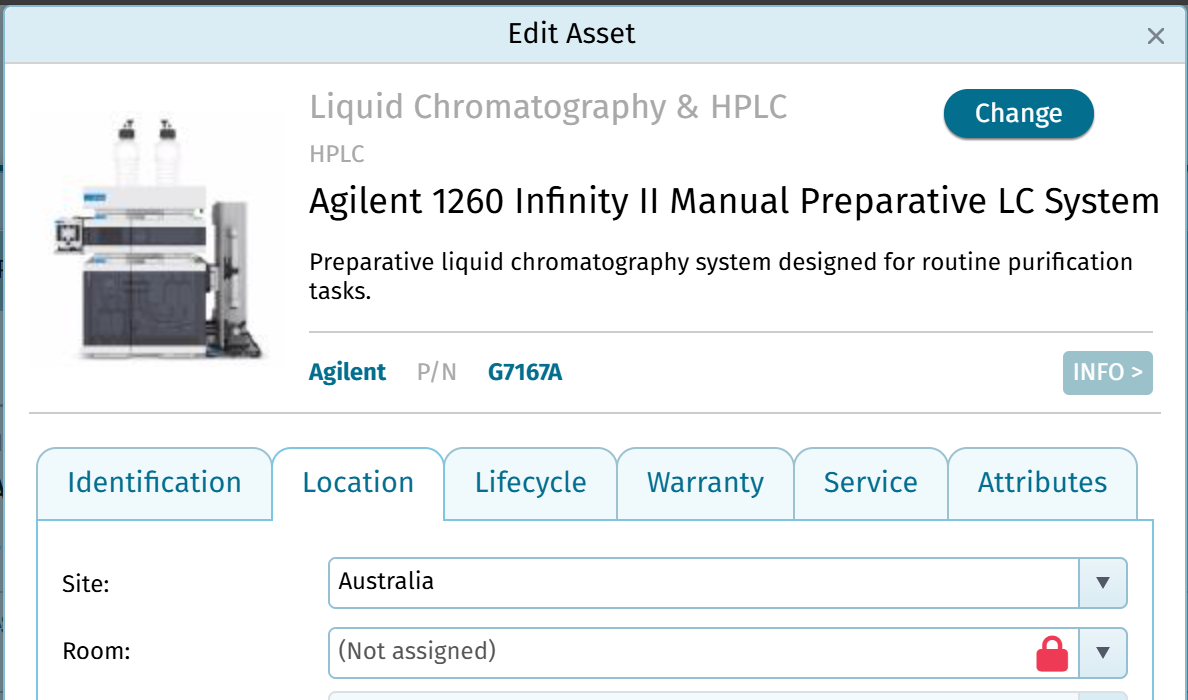Image resolution: width=1188 pixels, height=700 pixels.
Task: Click the Site field showing Australia
Action: point(703,583)
